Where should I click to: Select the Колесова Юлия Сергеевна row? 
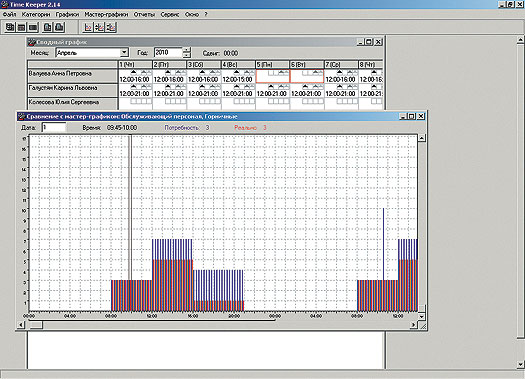point(73,103)
